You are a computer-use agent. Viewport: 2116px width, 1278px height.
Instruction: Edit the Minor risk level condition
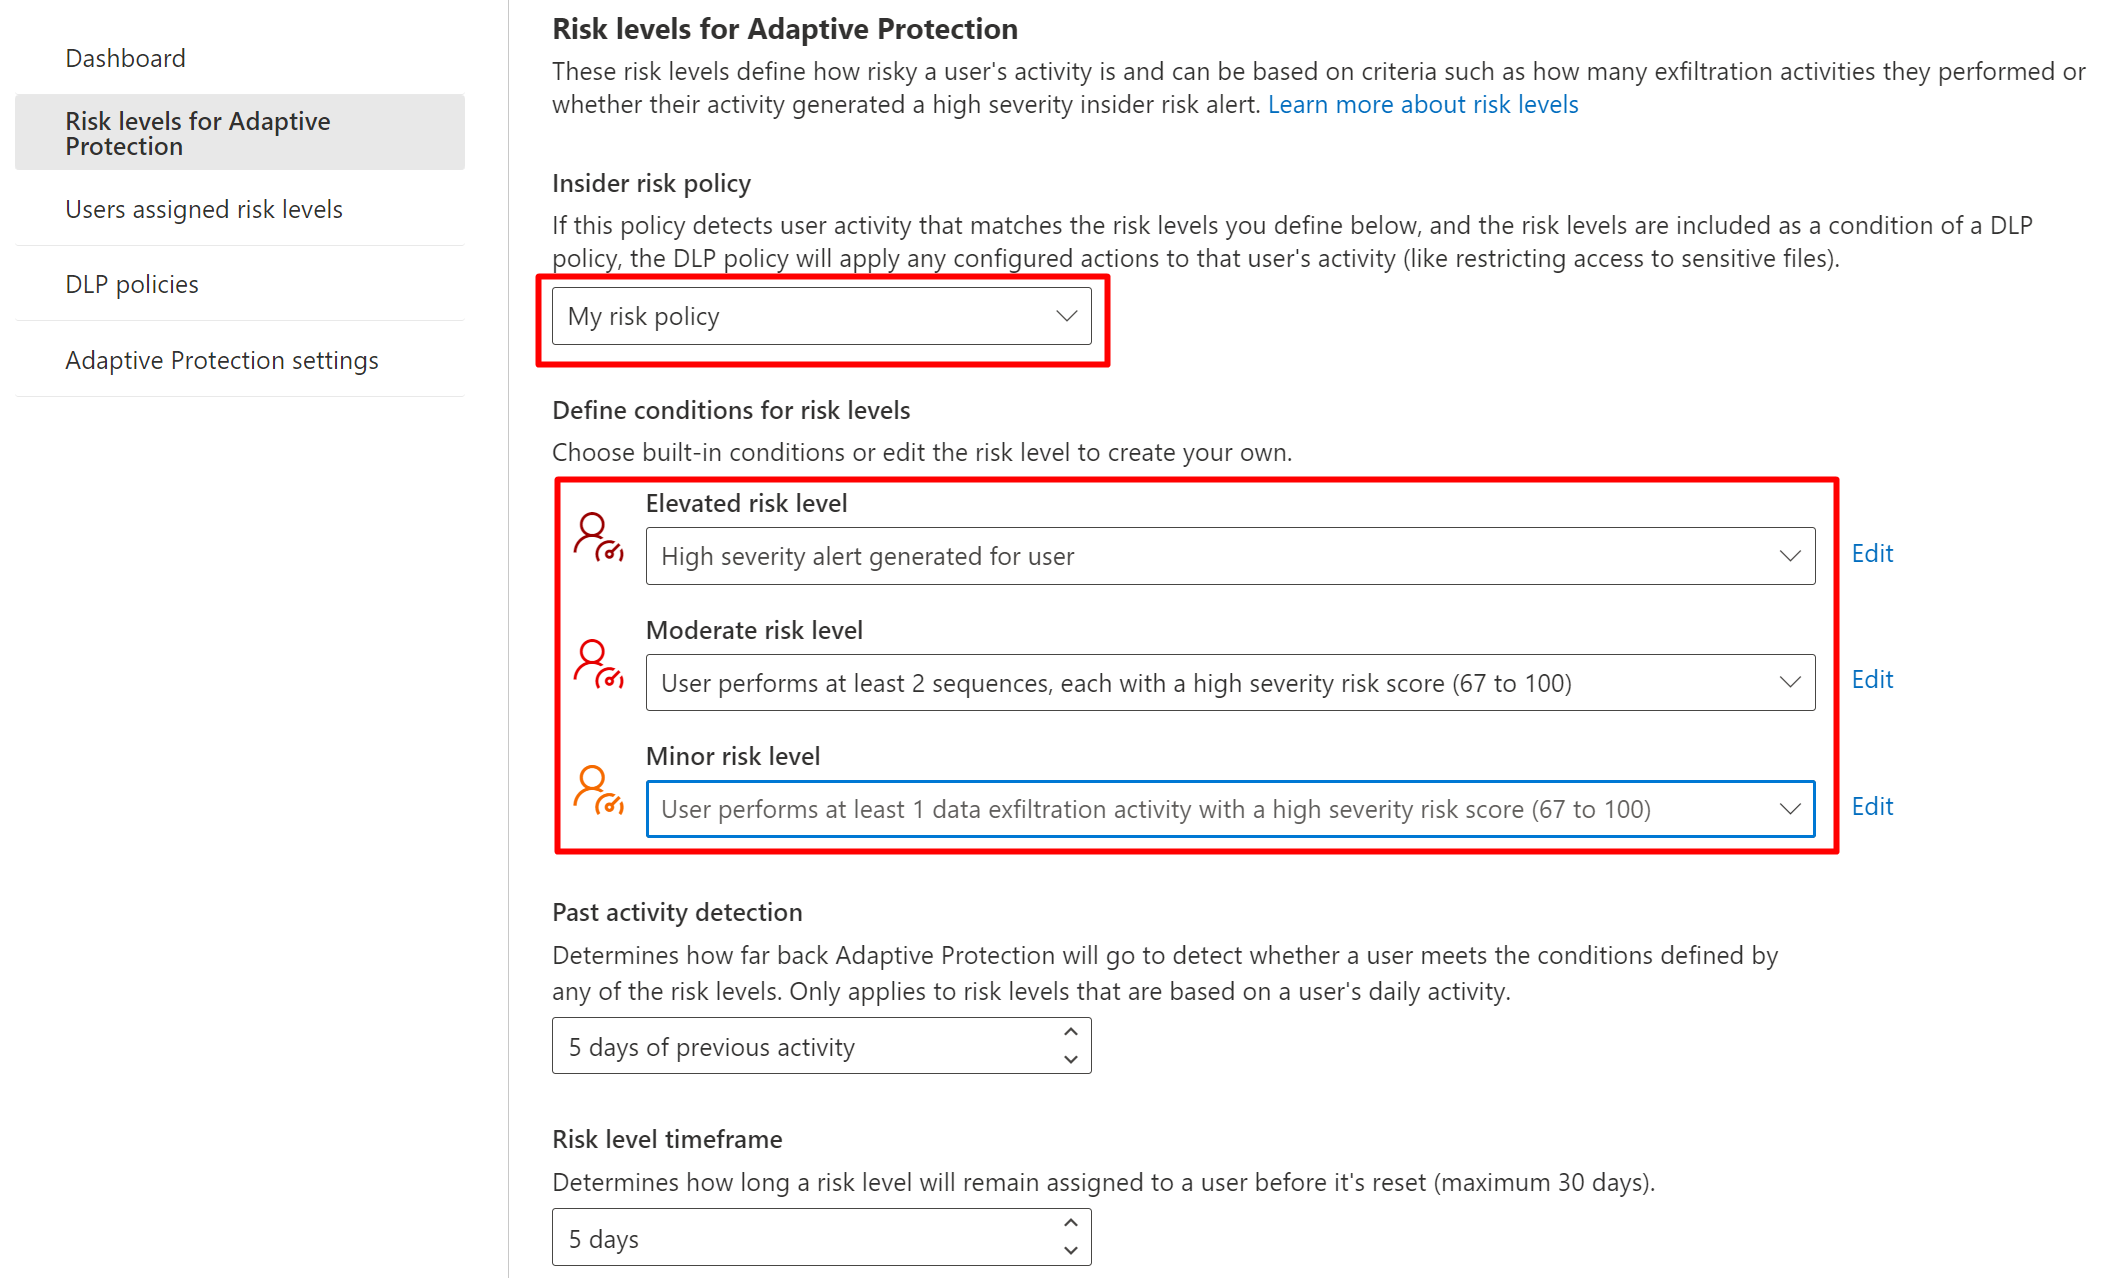1872,807
